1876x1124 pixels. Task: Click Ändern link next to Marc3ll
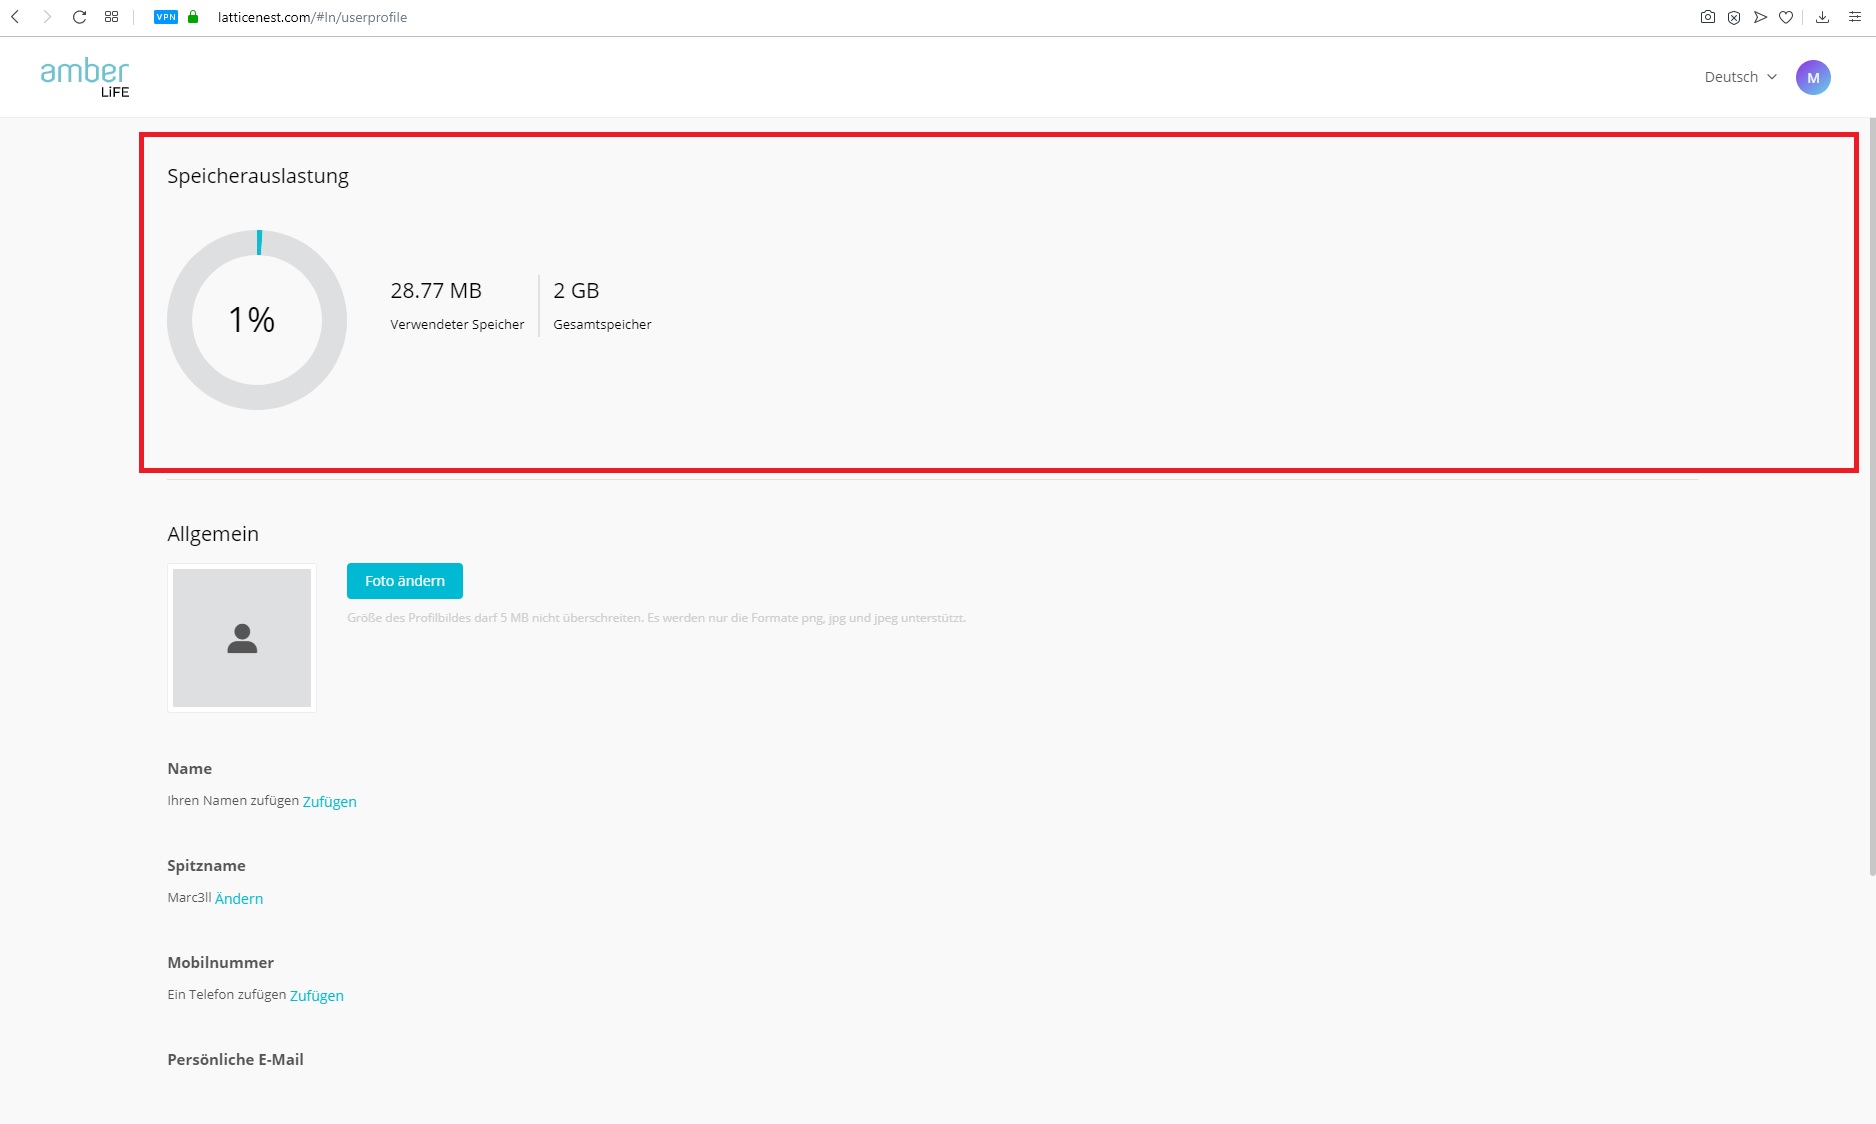pyautogui.click(x=239, y=899)
